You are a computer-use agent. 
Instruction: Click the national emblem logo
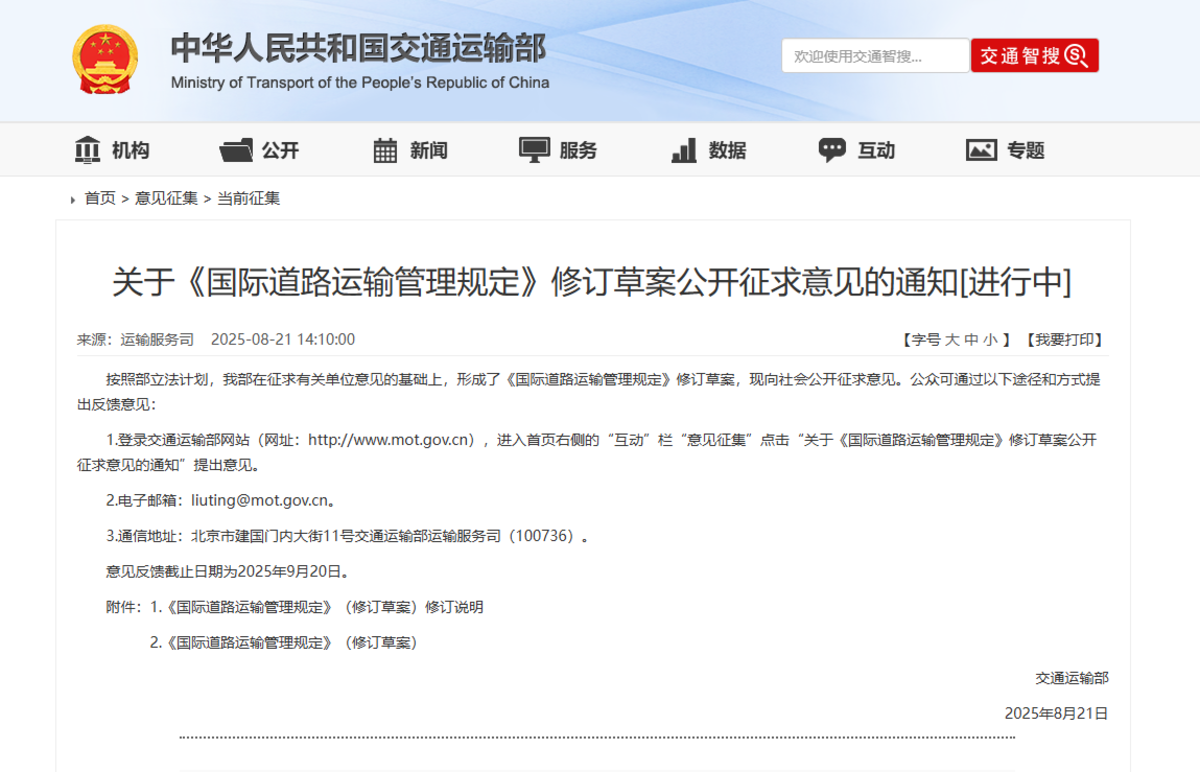(x=105, y=60)
